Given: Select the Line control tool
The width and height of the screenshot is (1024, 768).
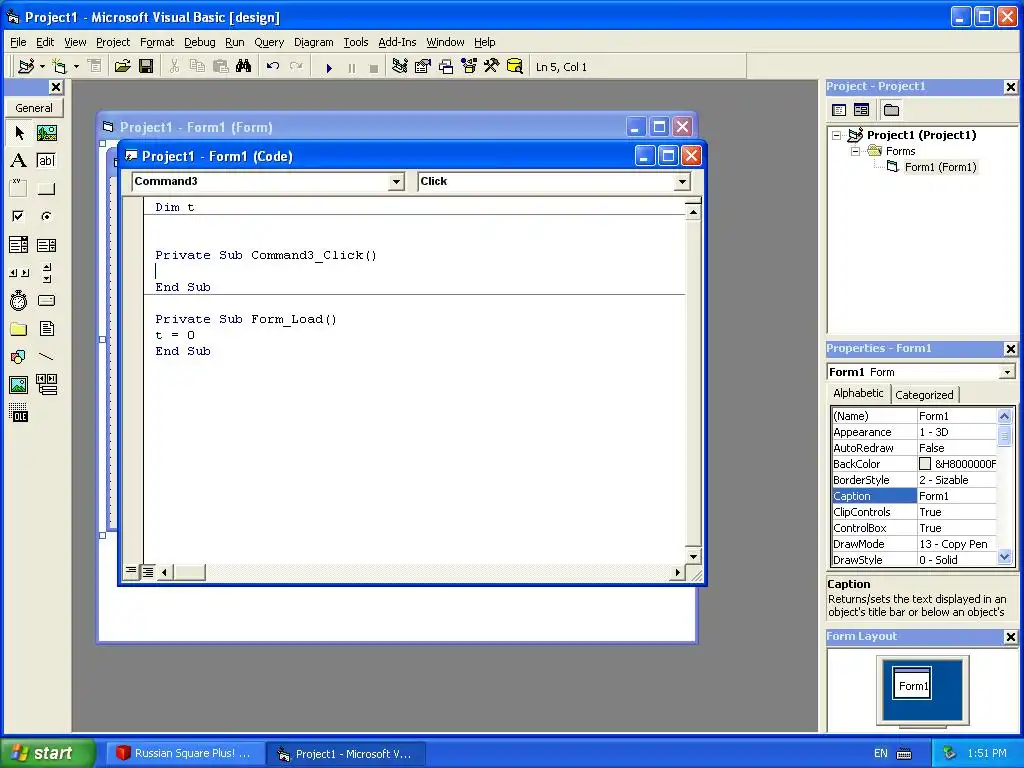Looking at the screenshot, I should [x=46, y=357].
